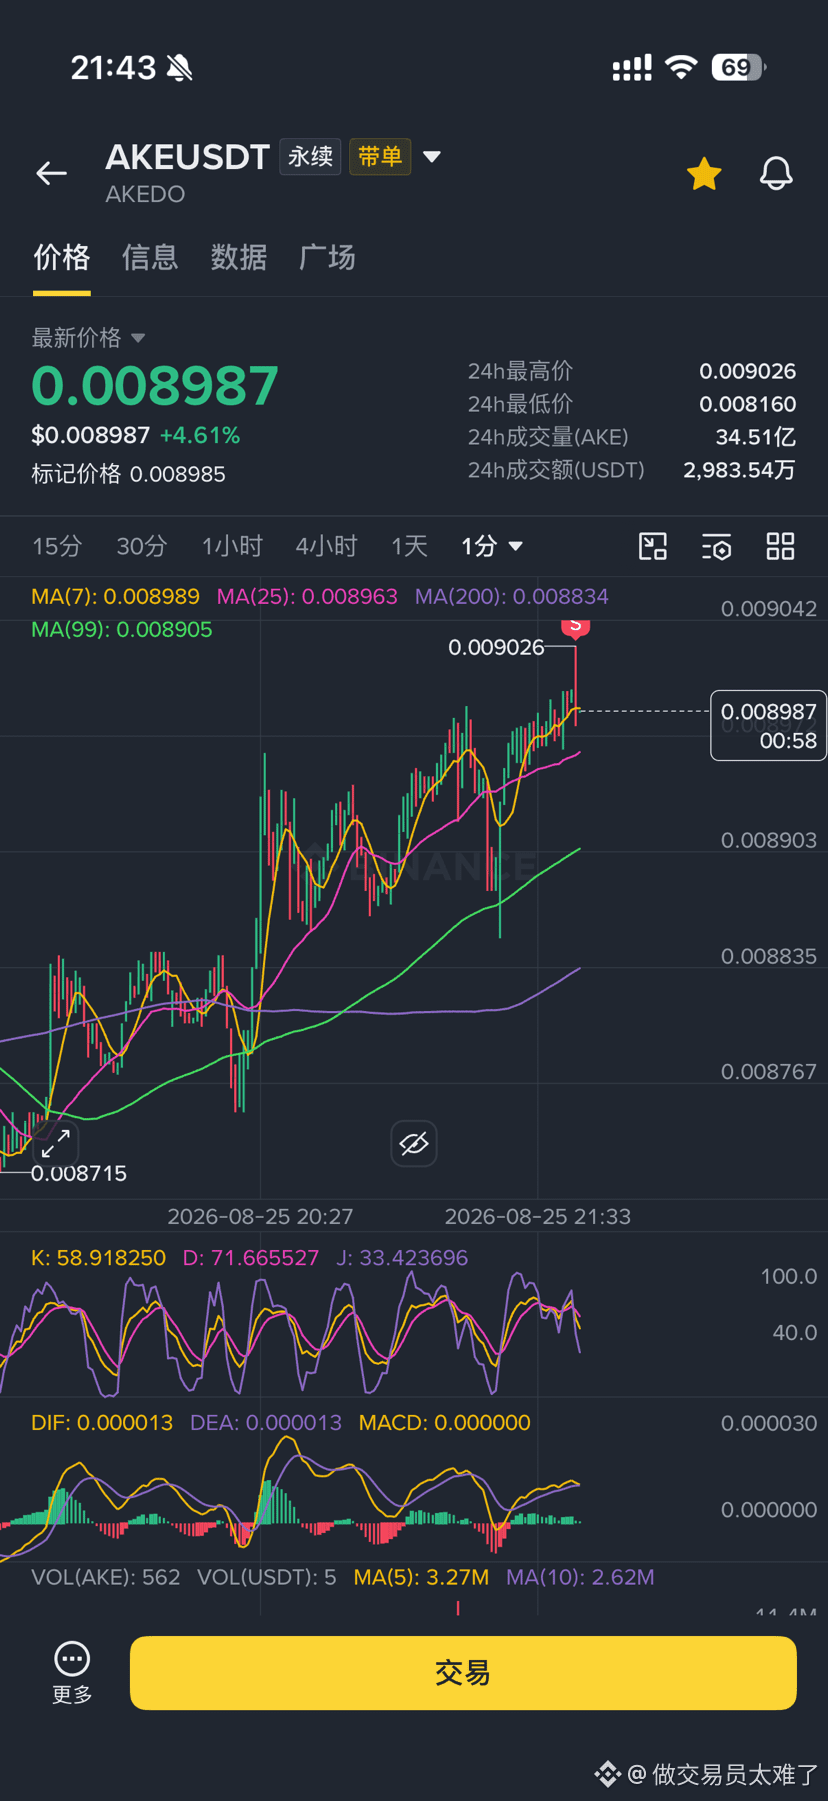The height and width of the screenshot is (1801, 828).
Task: Select the 15分 timeframe
Action: click(x=57, y=546)
